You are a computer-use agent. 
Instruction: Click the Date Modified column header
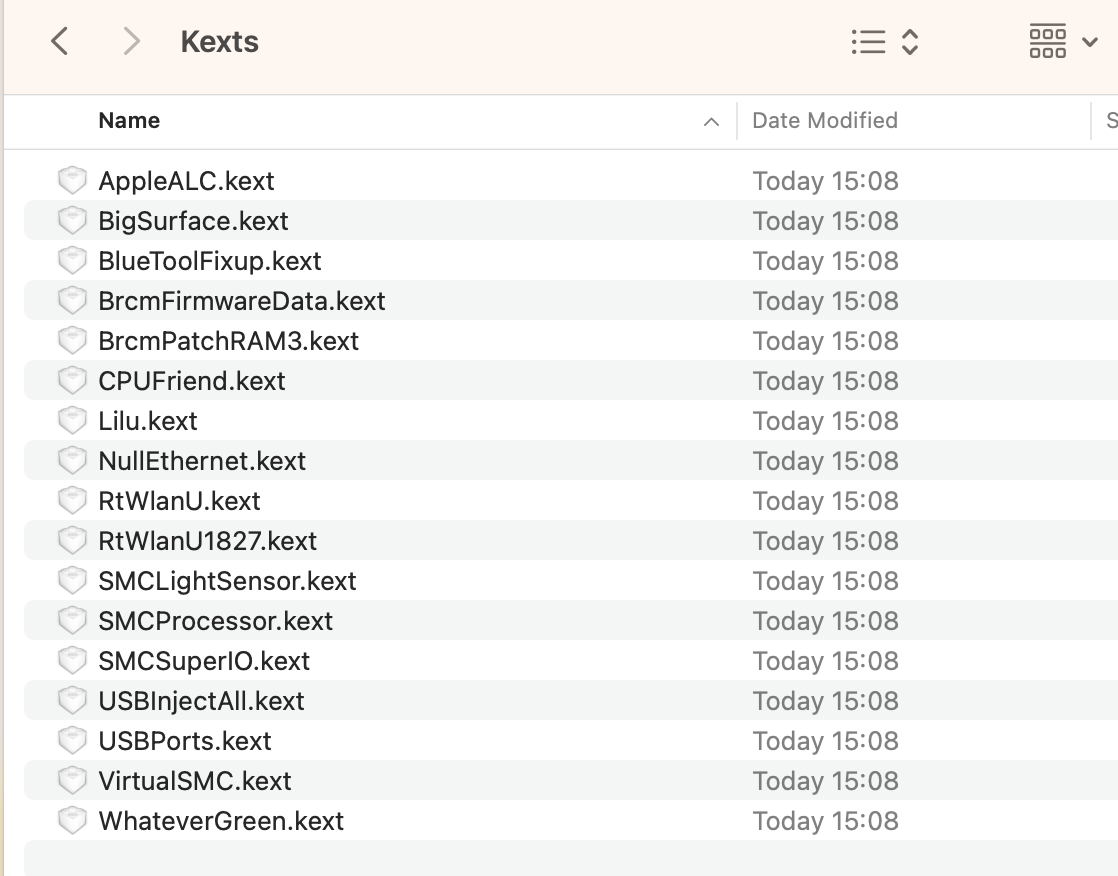pyautogui.click(x=823, y=120)
